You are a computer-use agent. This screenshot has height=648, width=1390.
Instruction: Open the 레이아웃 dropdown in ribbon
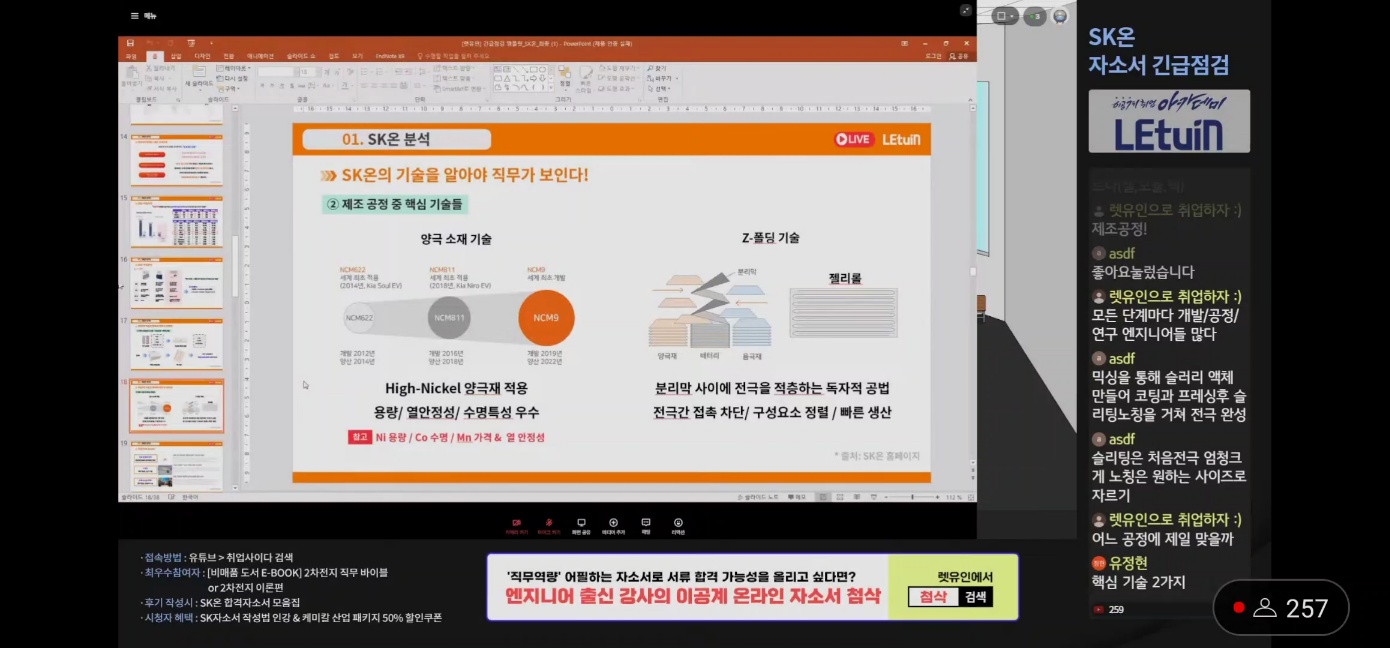[234, 68]
